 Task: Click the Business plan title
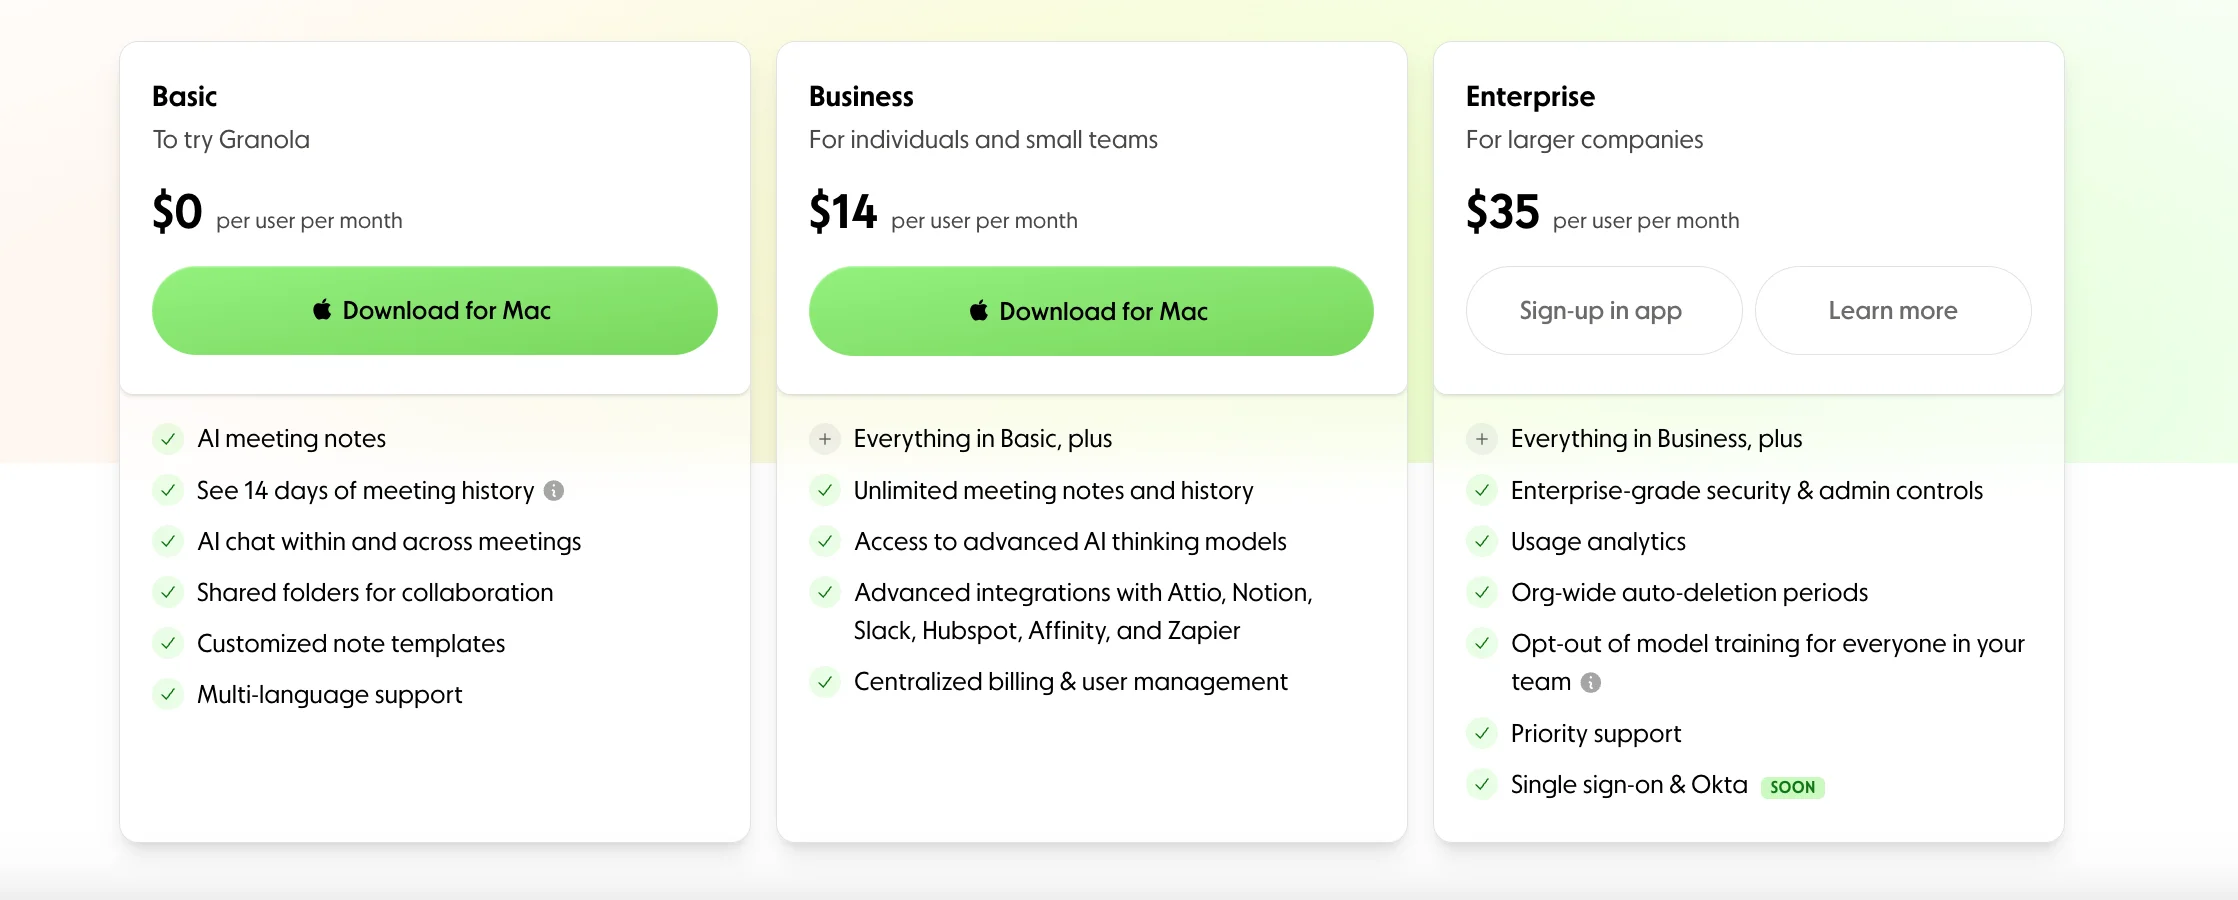(861, 96)
